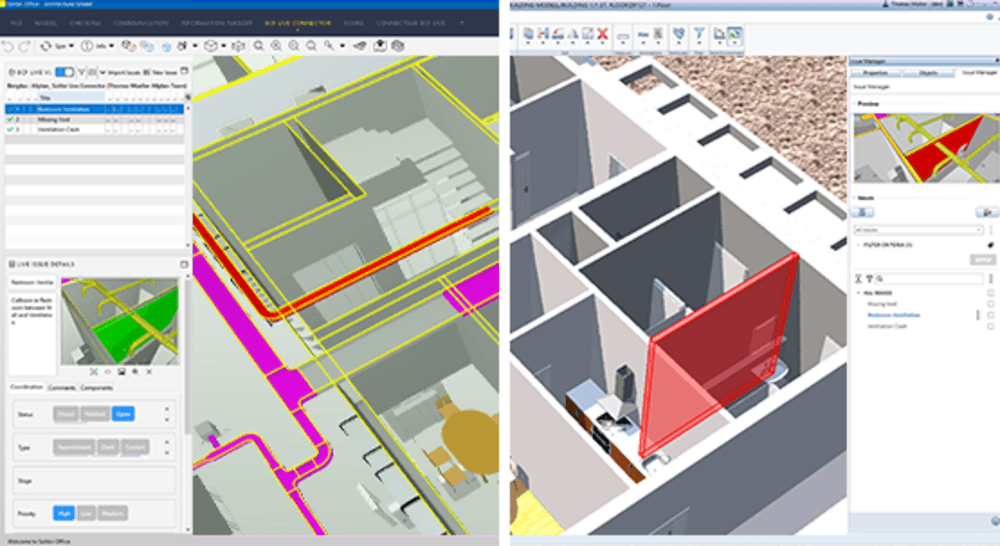
Task: Click the filter icon beside issue search
Action: [869, 279]
